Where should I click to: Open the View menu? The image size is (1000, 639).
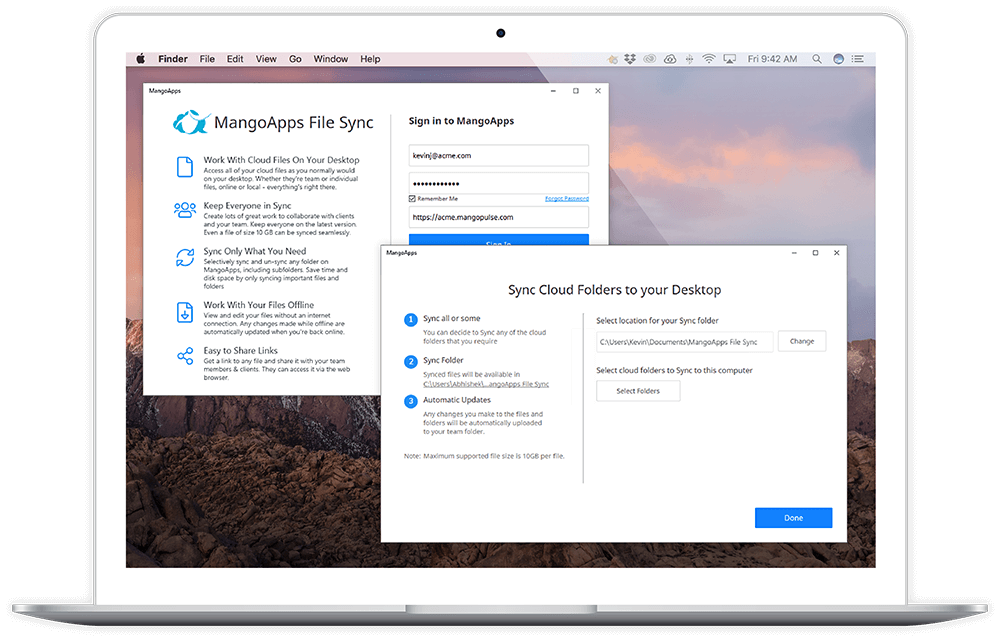click(266, 59)
